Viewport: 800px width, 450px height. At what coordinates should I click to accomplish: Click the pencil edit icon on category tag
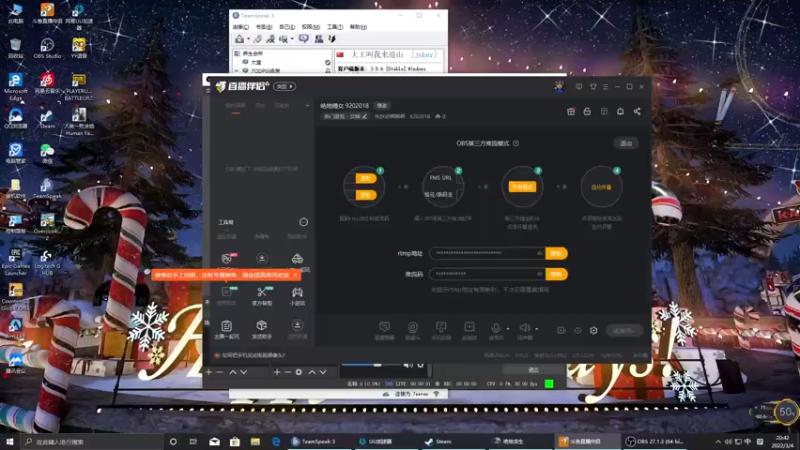(x=365, y=116)
